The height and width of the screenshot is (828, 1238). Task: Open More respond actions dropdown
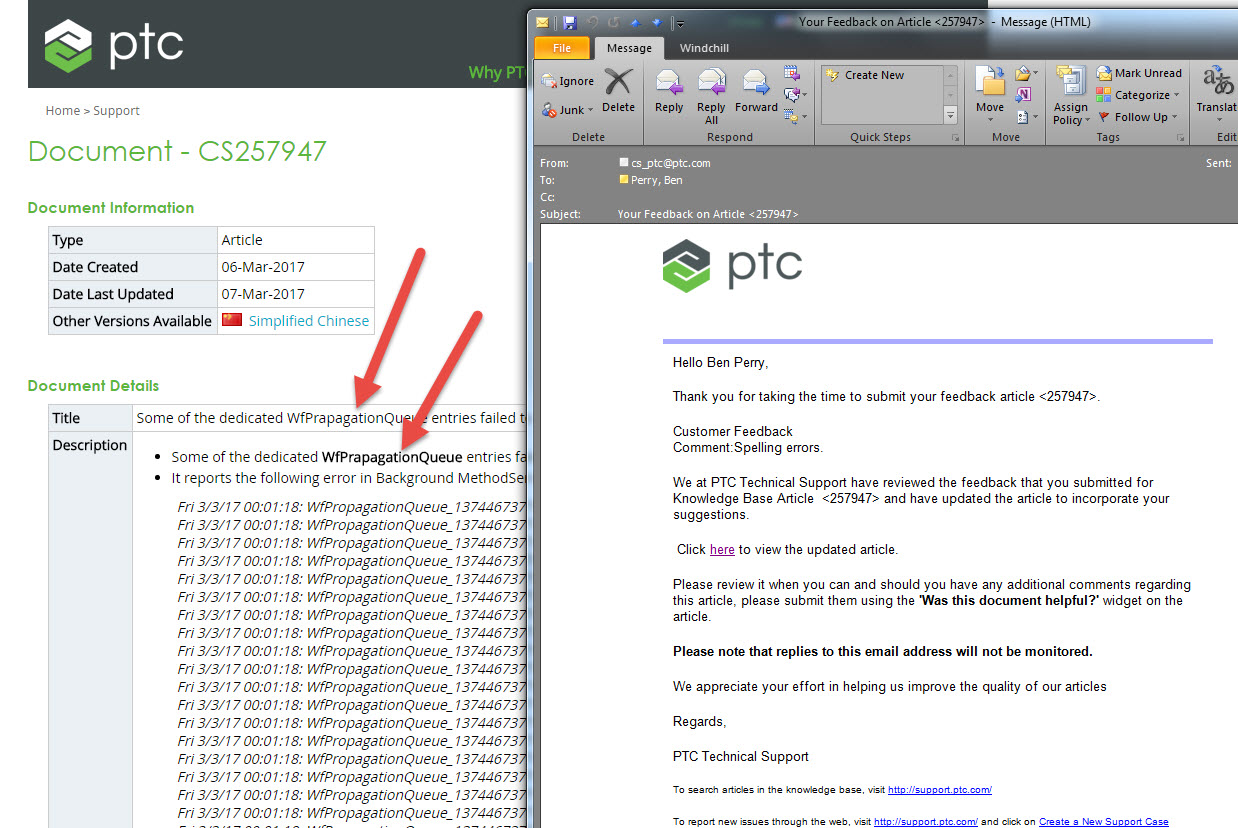pyautogui.click(x=795, y=117)
